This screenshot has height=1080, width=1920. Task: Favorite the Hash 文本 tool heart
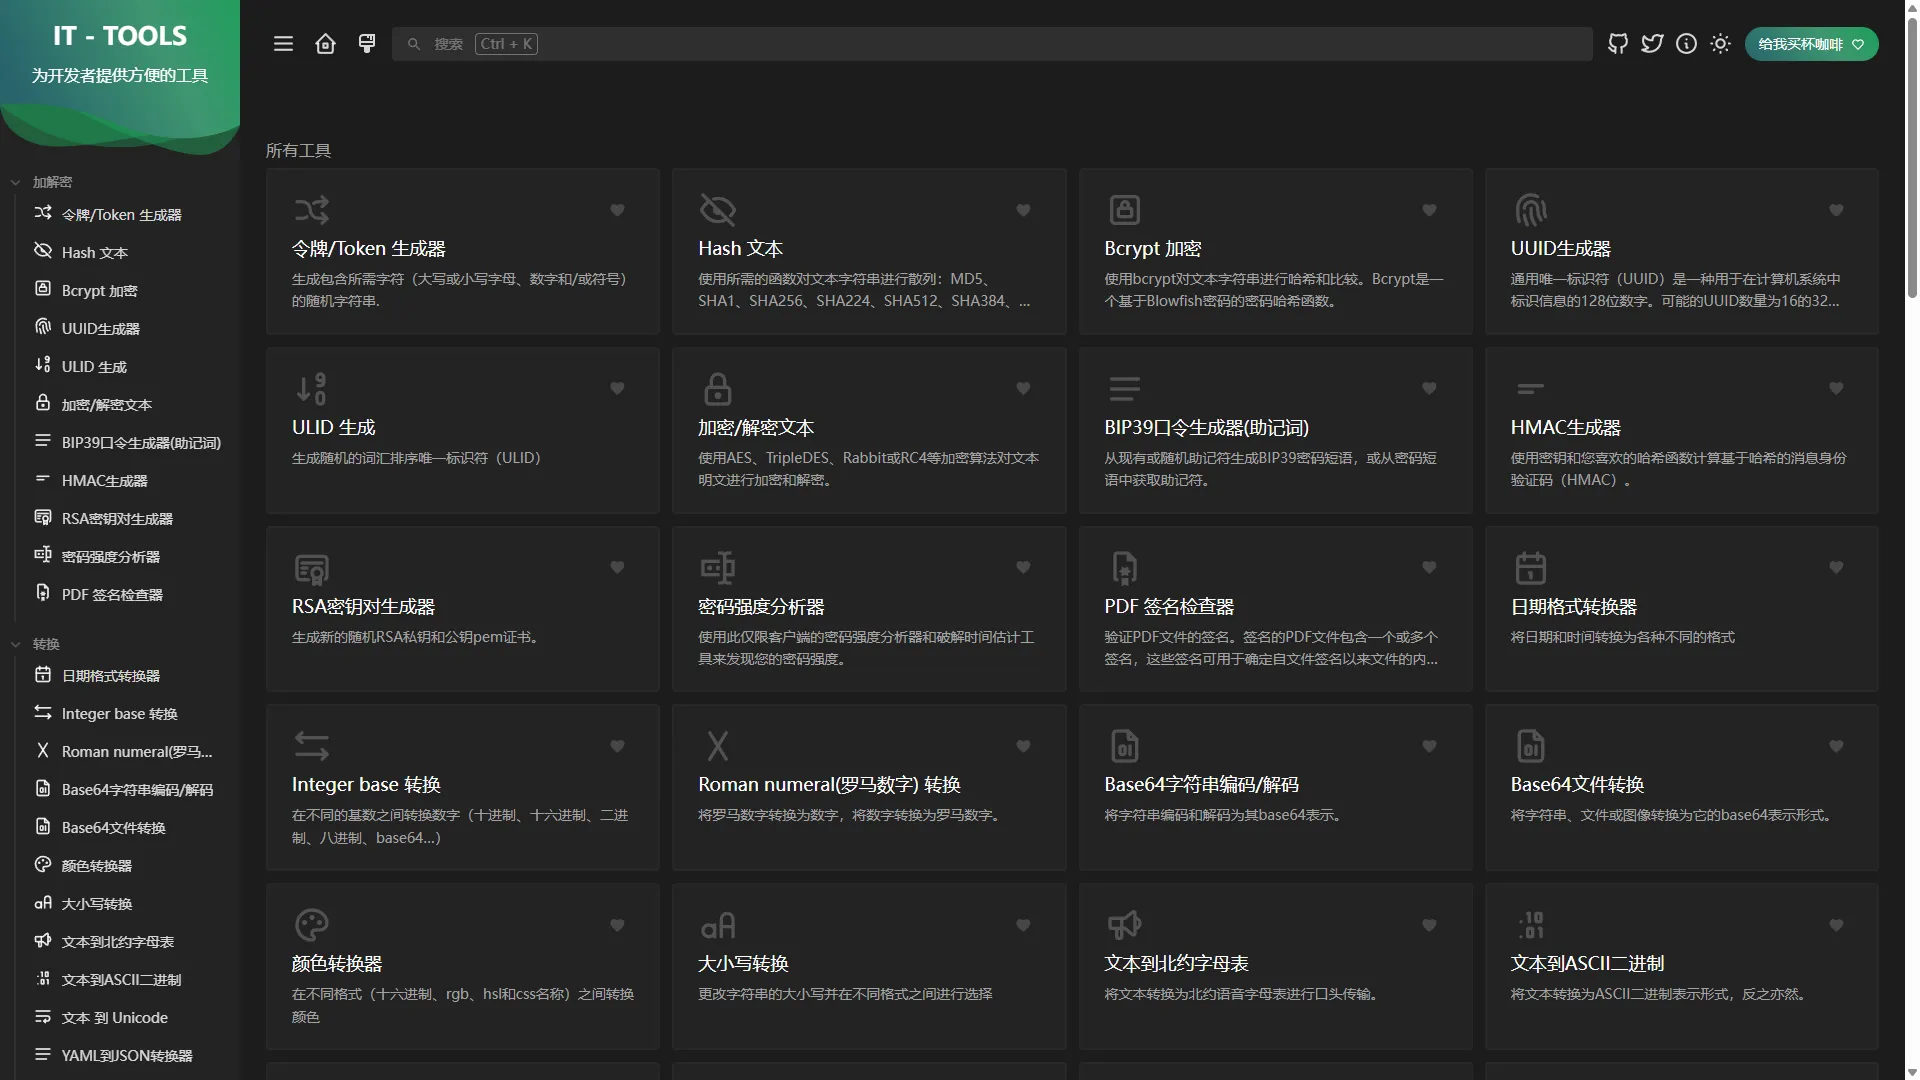coord(1023,211)
